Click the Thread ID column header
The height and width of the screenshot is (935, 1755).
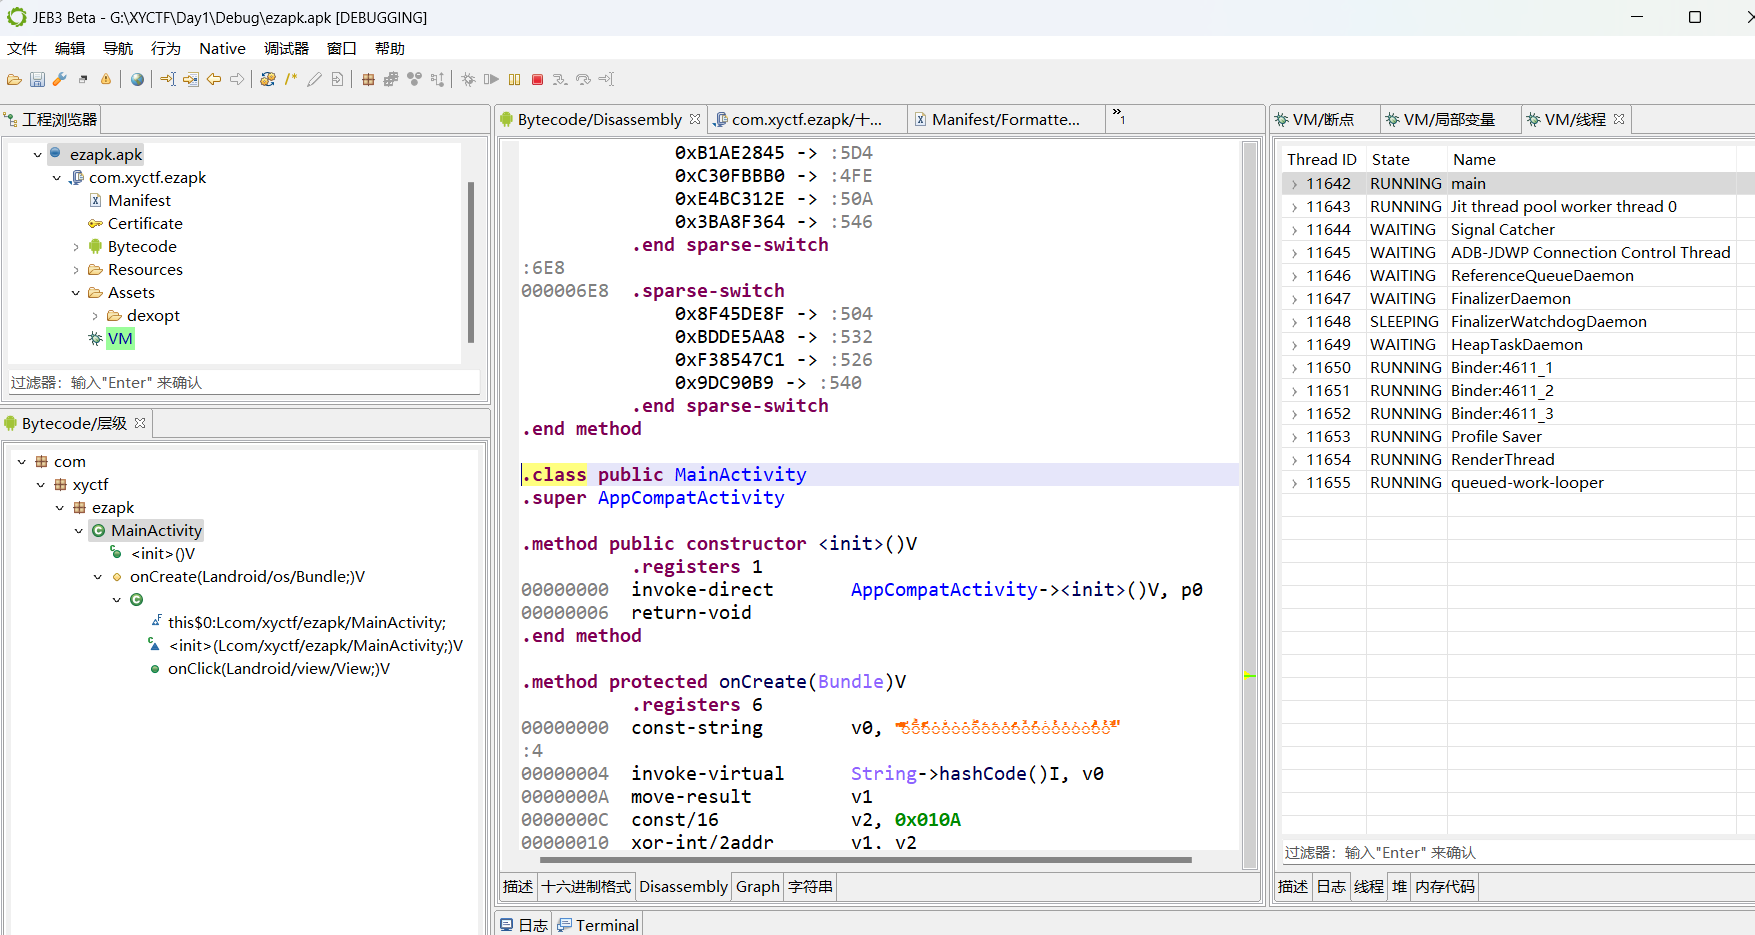click(1322, 160)
